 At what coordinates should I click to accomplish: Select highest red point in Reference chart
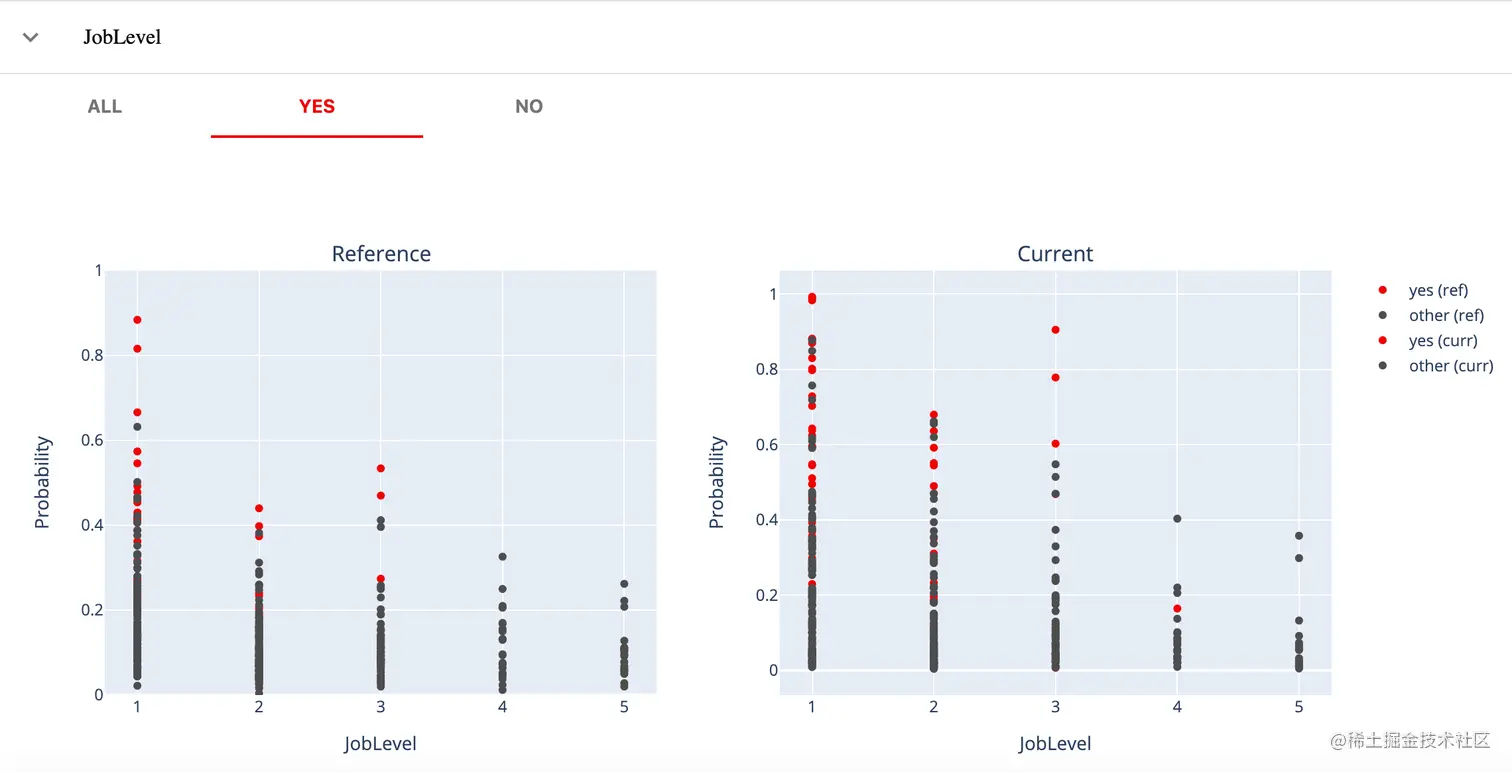pyautogui.click(x=137, y=320)
